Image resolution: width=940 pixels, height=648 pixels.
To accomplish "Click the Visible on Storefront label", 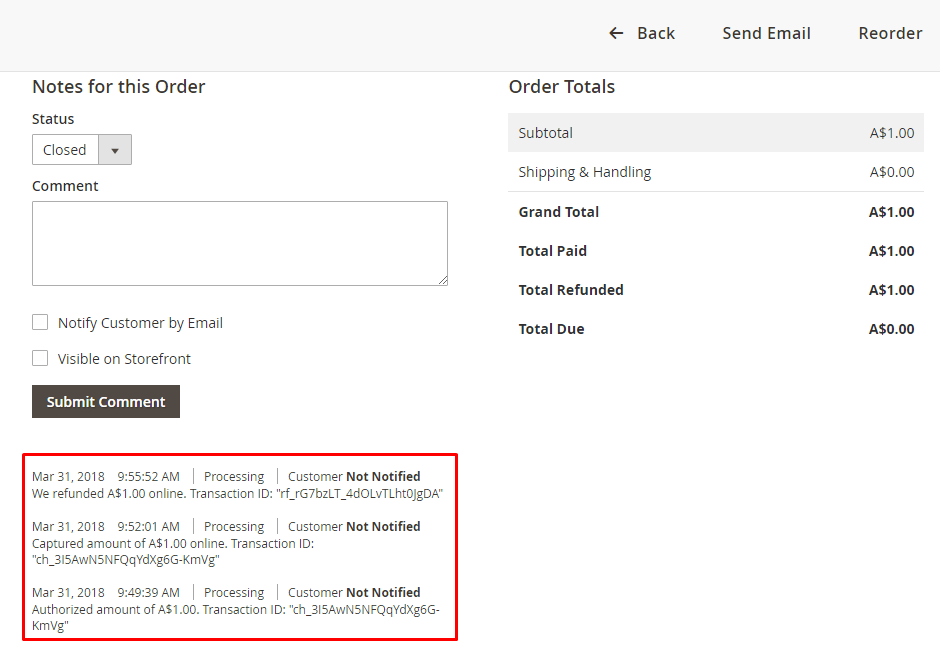I will [x=124, y=359].
